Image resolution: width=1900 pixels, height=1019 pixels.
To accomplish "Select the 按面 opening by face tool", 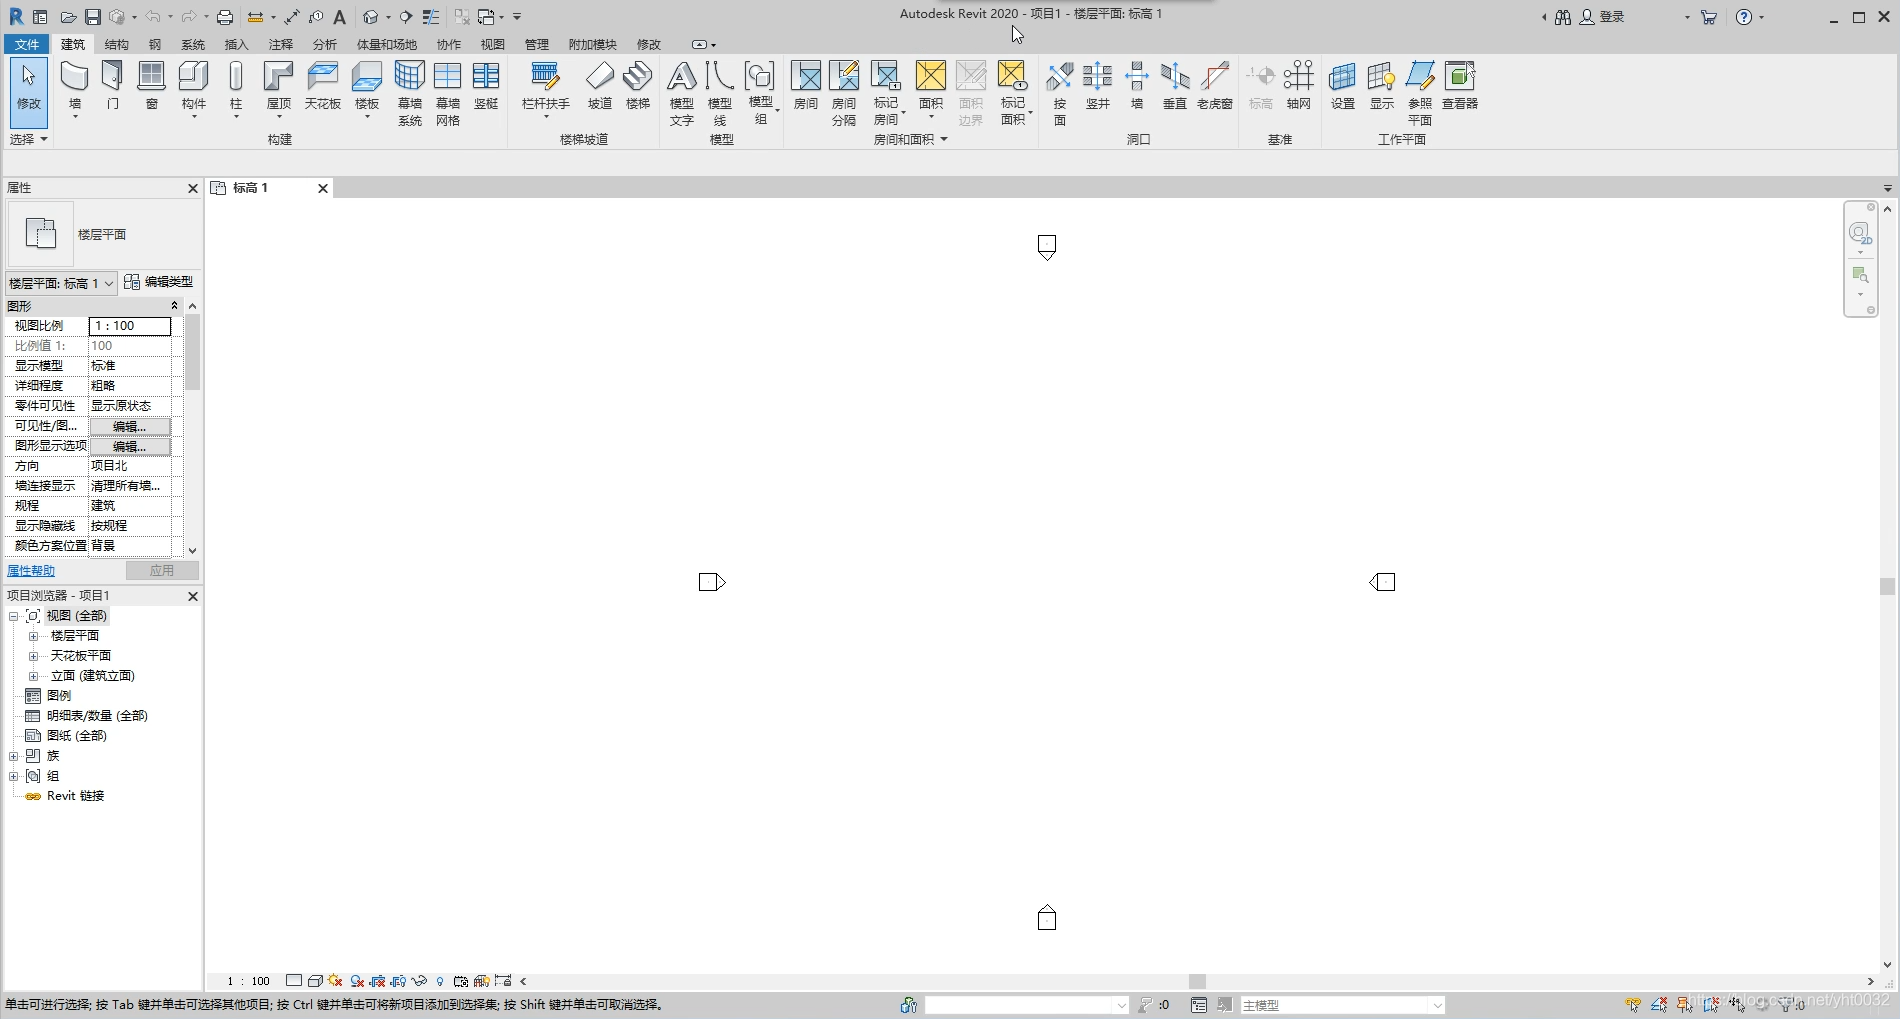I will click(x=1060, y=93).
